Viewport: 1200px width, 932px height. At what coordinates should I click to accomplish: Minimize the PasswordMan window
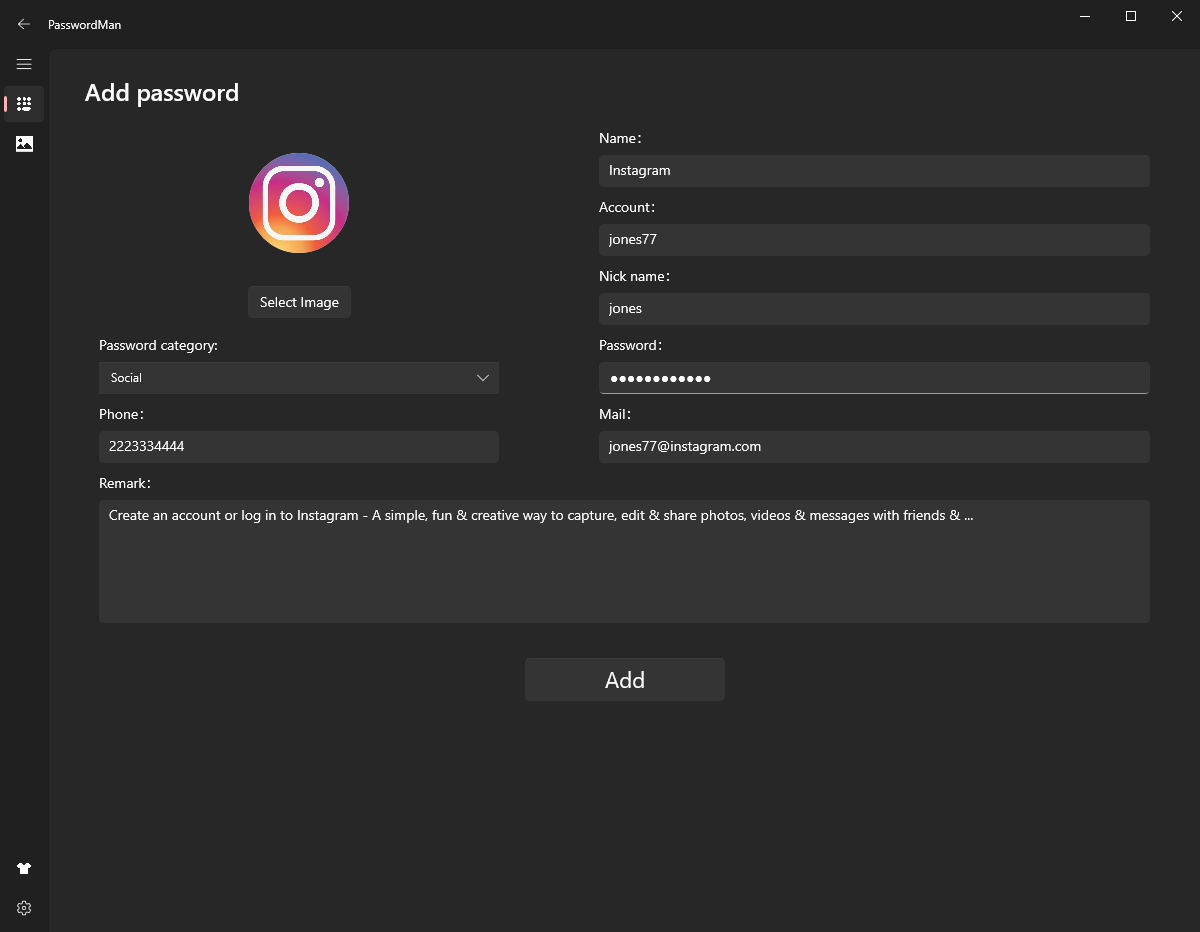point(1085,16)
